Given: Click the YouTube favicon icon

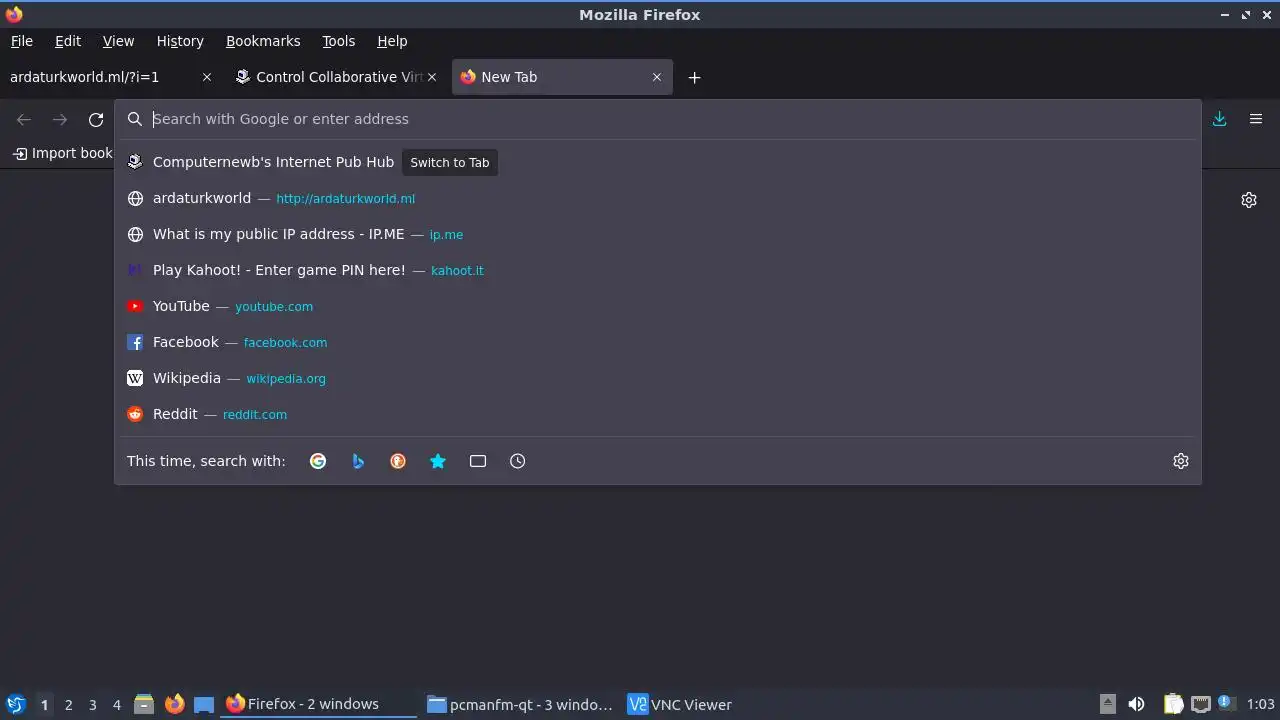Looking at the screenshot, I should click(135, 306).
